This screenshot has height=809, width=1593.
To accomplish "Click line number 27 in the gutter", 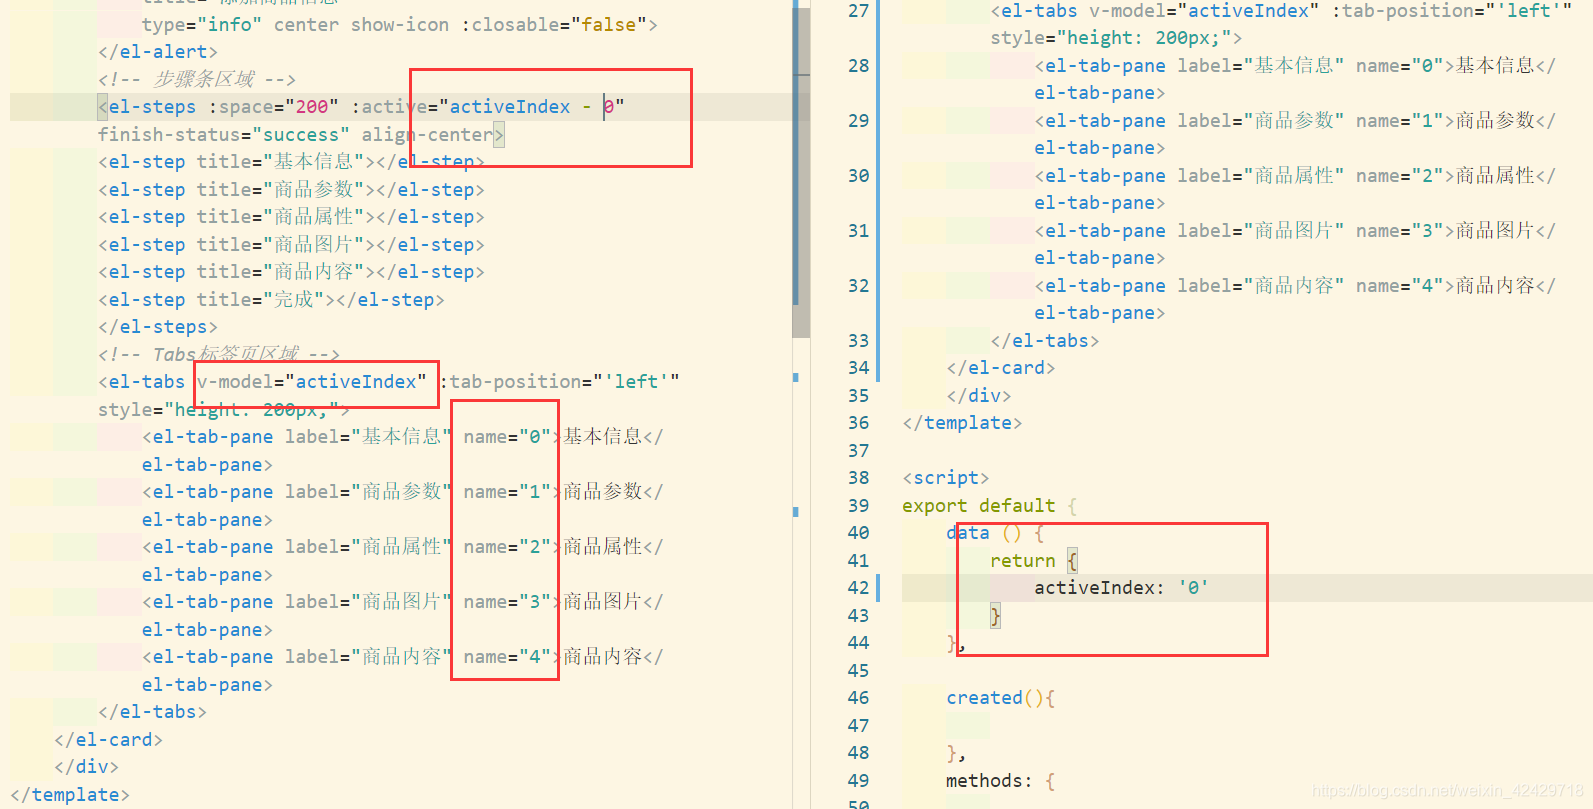I will (x=858, y=11).
